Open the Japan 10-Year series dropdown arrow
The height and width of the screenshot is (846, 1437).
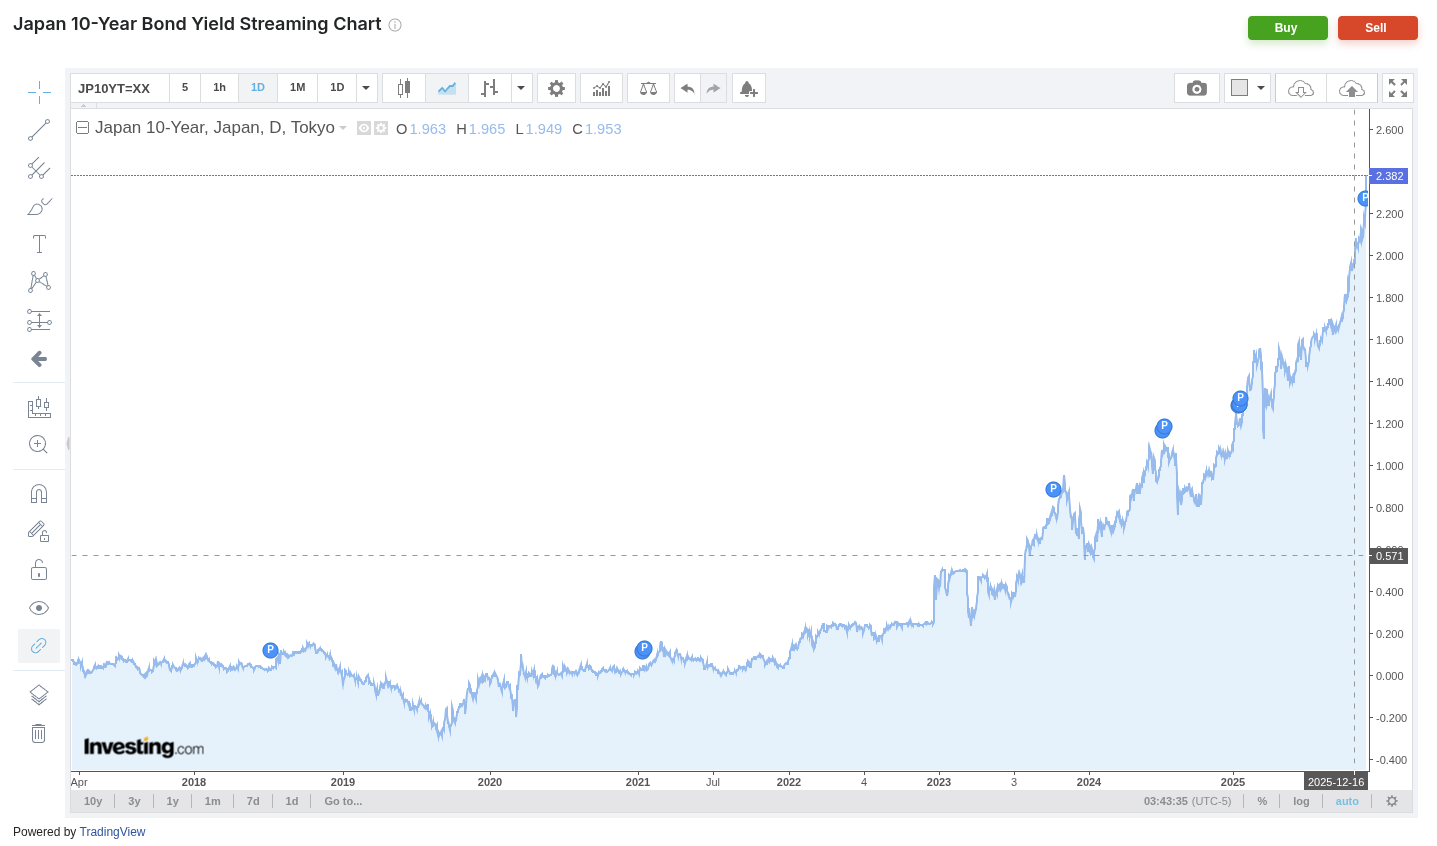pyautogui.click(x=343, y=128)
